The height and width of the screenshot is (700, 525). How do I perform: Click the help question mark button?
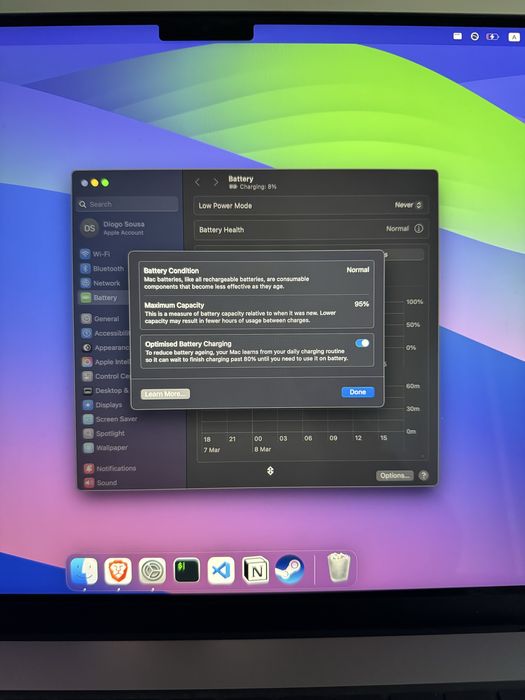tap(424, 475)
